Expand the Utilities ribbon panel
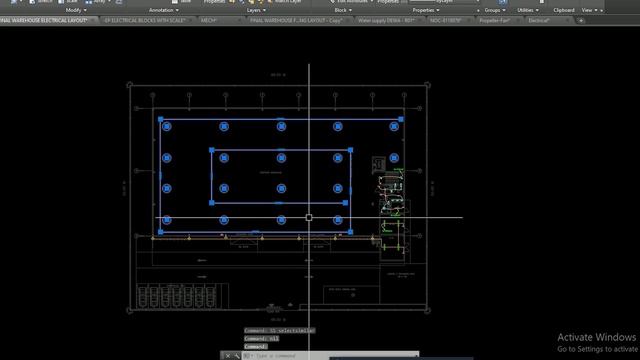 [528, 10]
